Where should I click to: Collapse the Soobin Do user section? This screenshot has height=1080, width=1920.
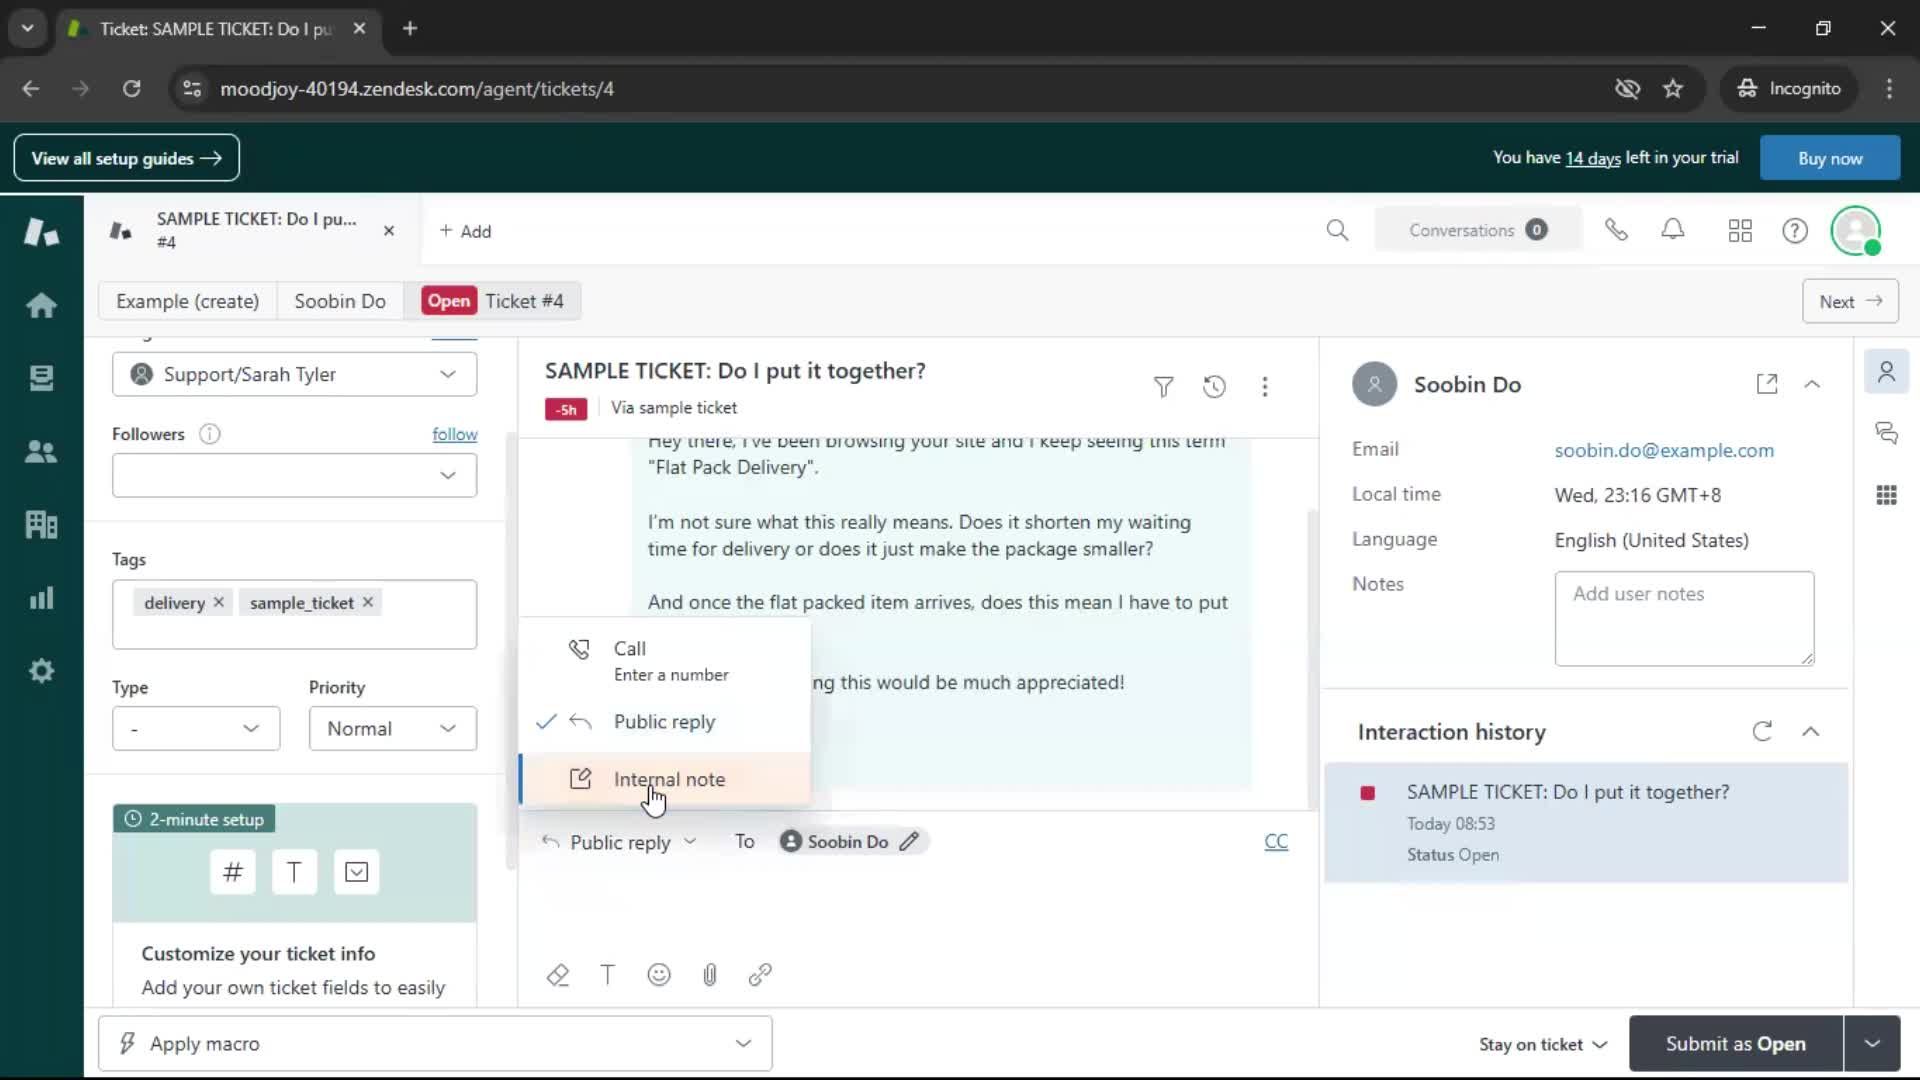click(x=1812, y=384)
